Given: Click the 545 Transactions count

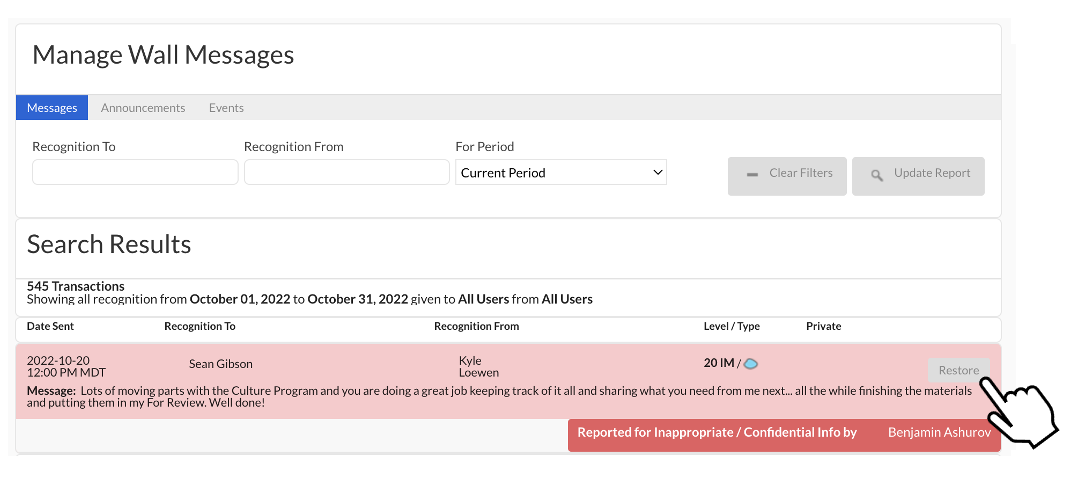Looking at the screenshot, I should [x=76, y=286].
